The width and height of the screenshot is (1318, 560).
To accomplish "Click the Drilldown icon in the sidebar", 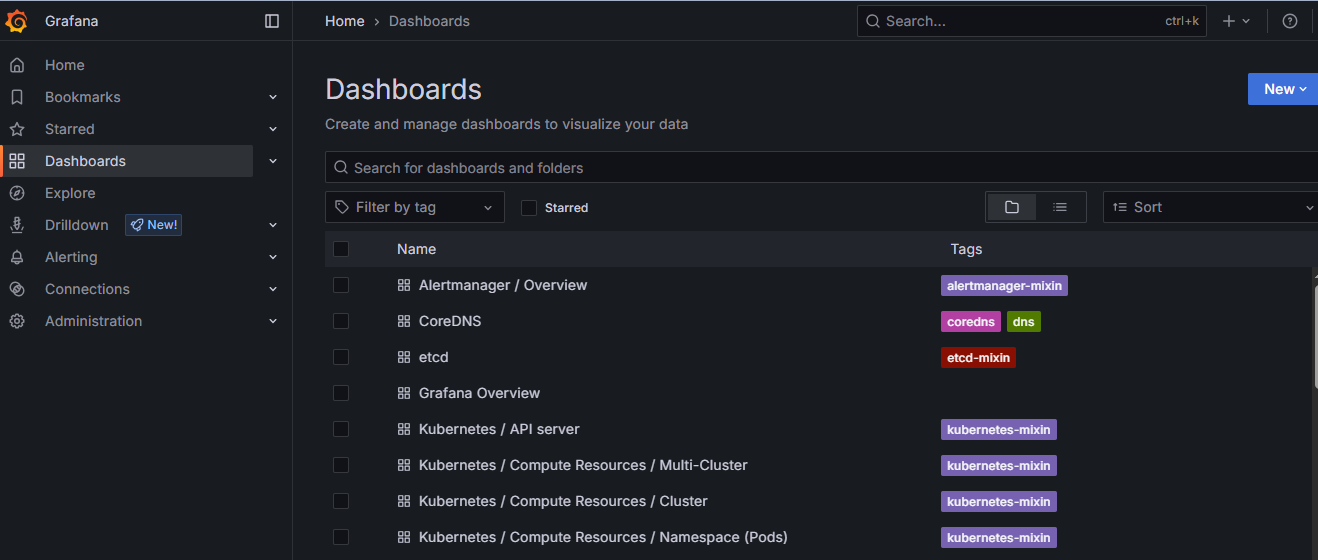I will tap(17, 225).
